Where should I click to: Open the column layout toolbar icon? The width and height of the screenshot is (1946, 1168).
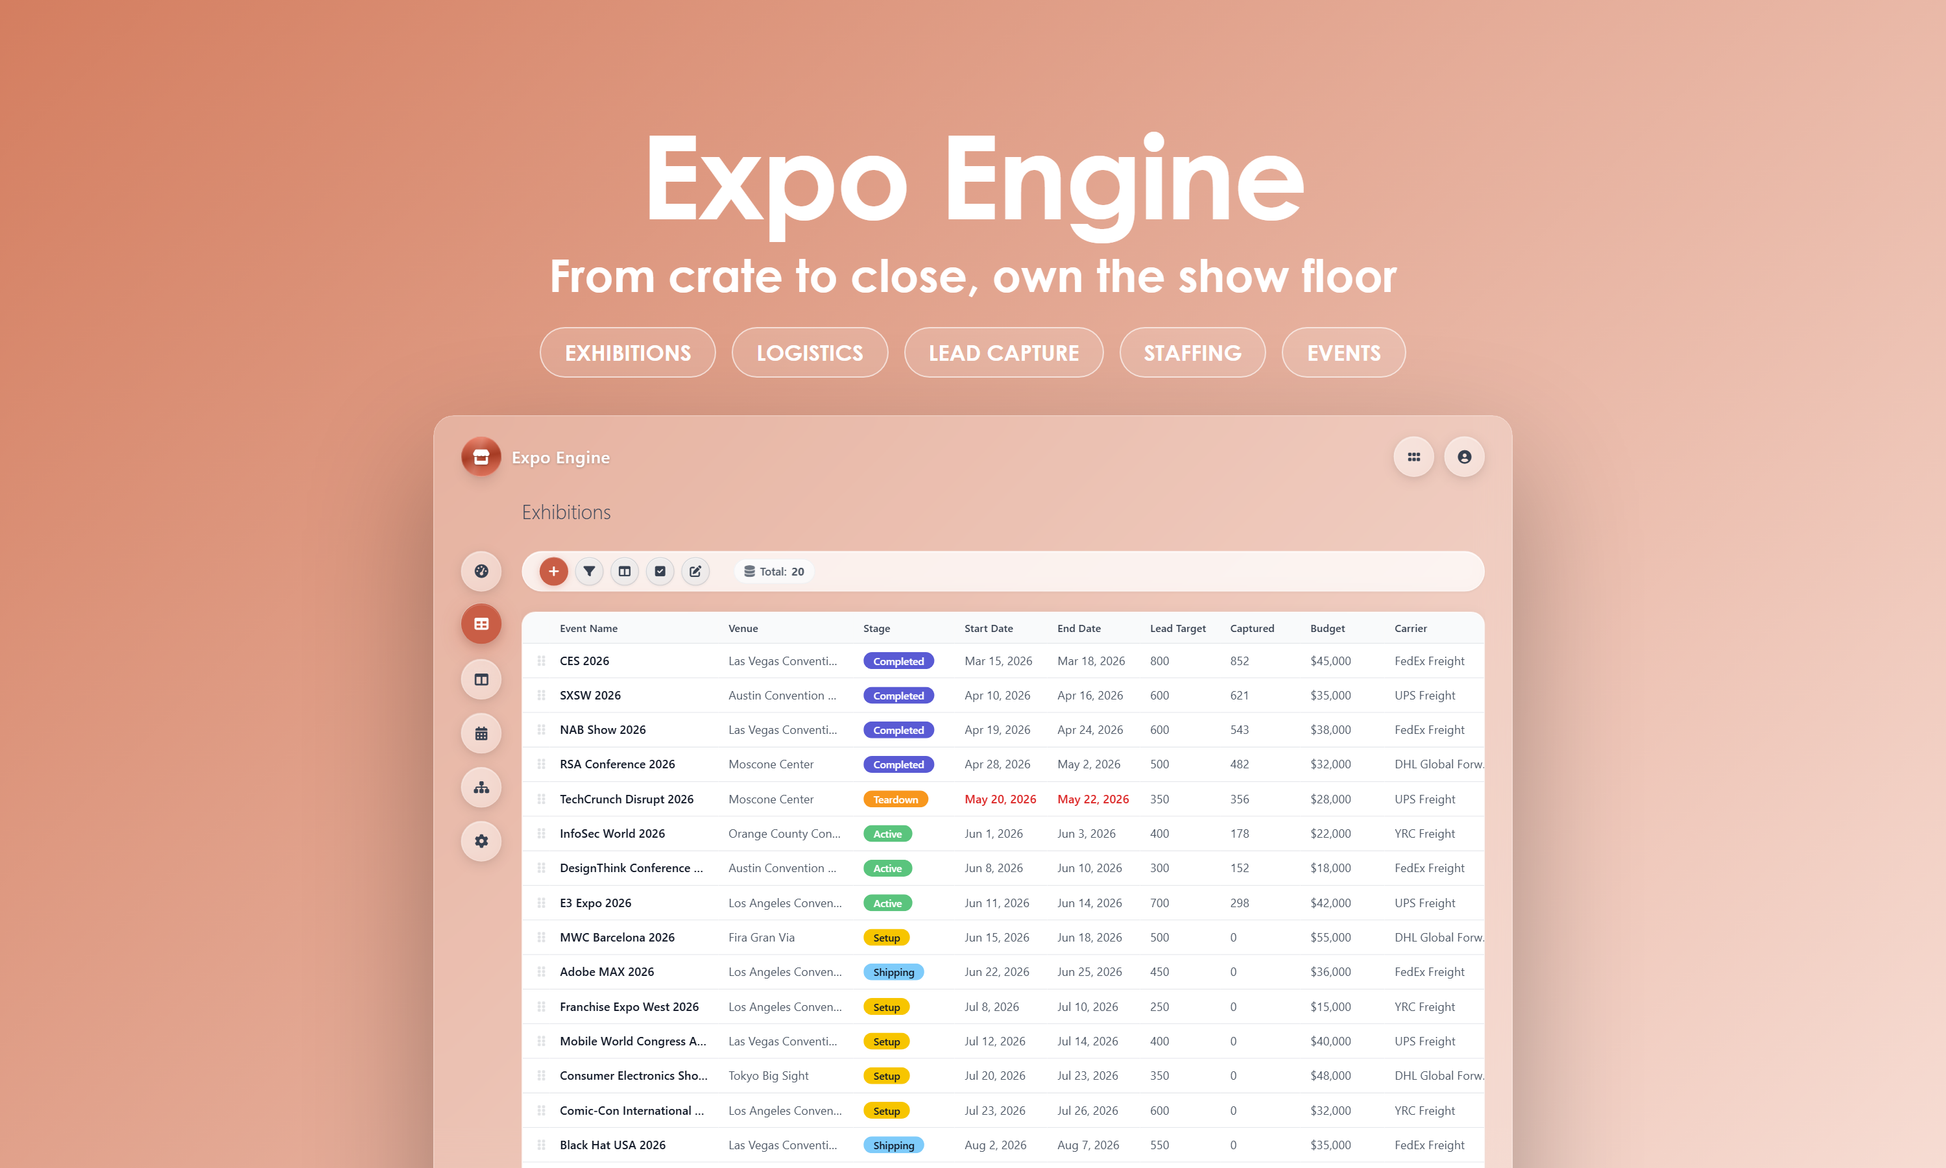624,571
